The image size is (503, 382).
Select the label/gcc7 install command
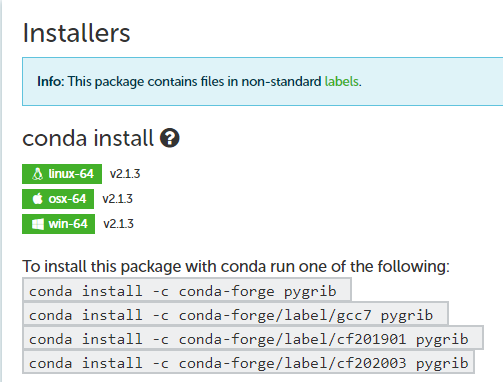coord(235,315)
